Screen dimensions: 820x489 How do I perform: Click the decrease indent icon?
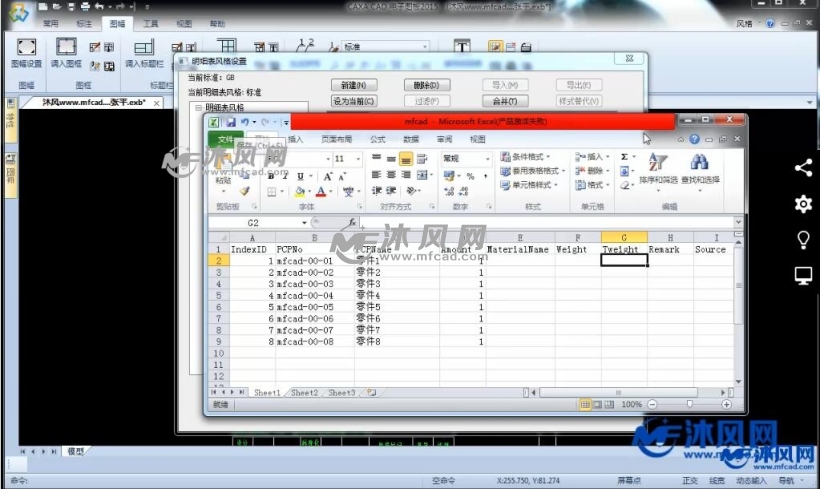(x=377, y=191)
